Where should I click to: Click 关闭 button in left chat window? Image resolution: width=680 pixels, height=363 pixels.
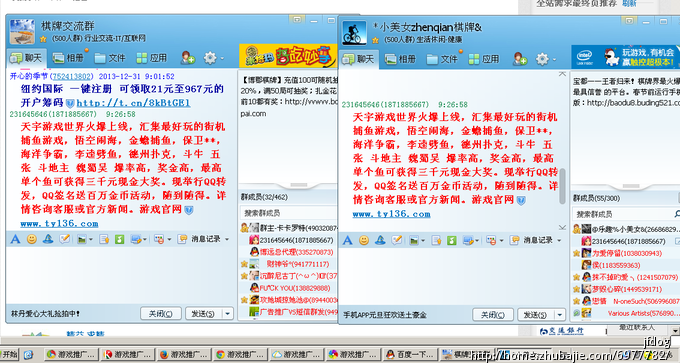(x=160, y=314)
